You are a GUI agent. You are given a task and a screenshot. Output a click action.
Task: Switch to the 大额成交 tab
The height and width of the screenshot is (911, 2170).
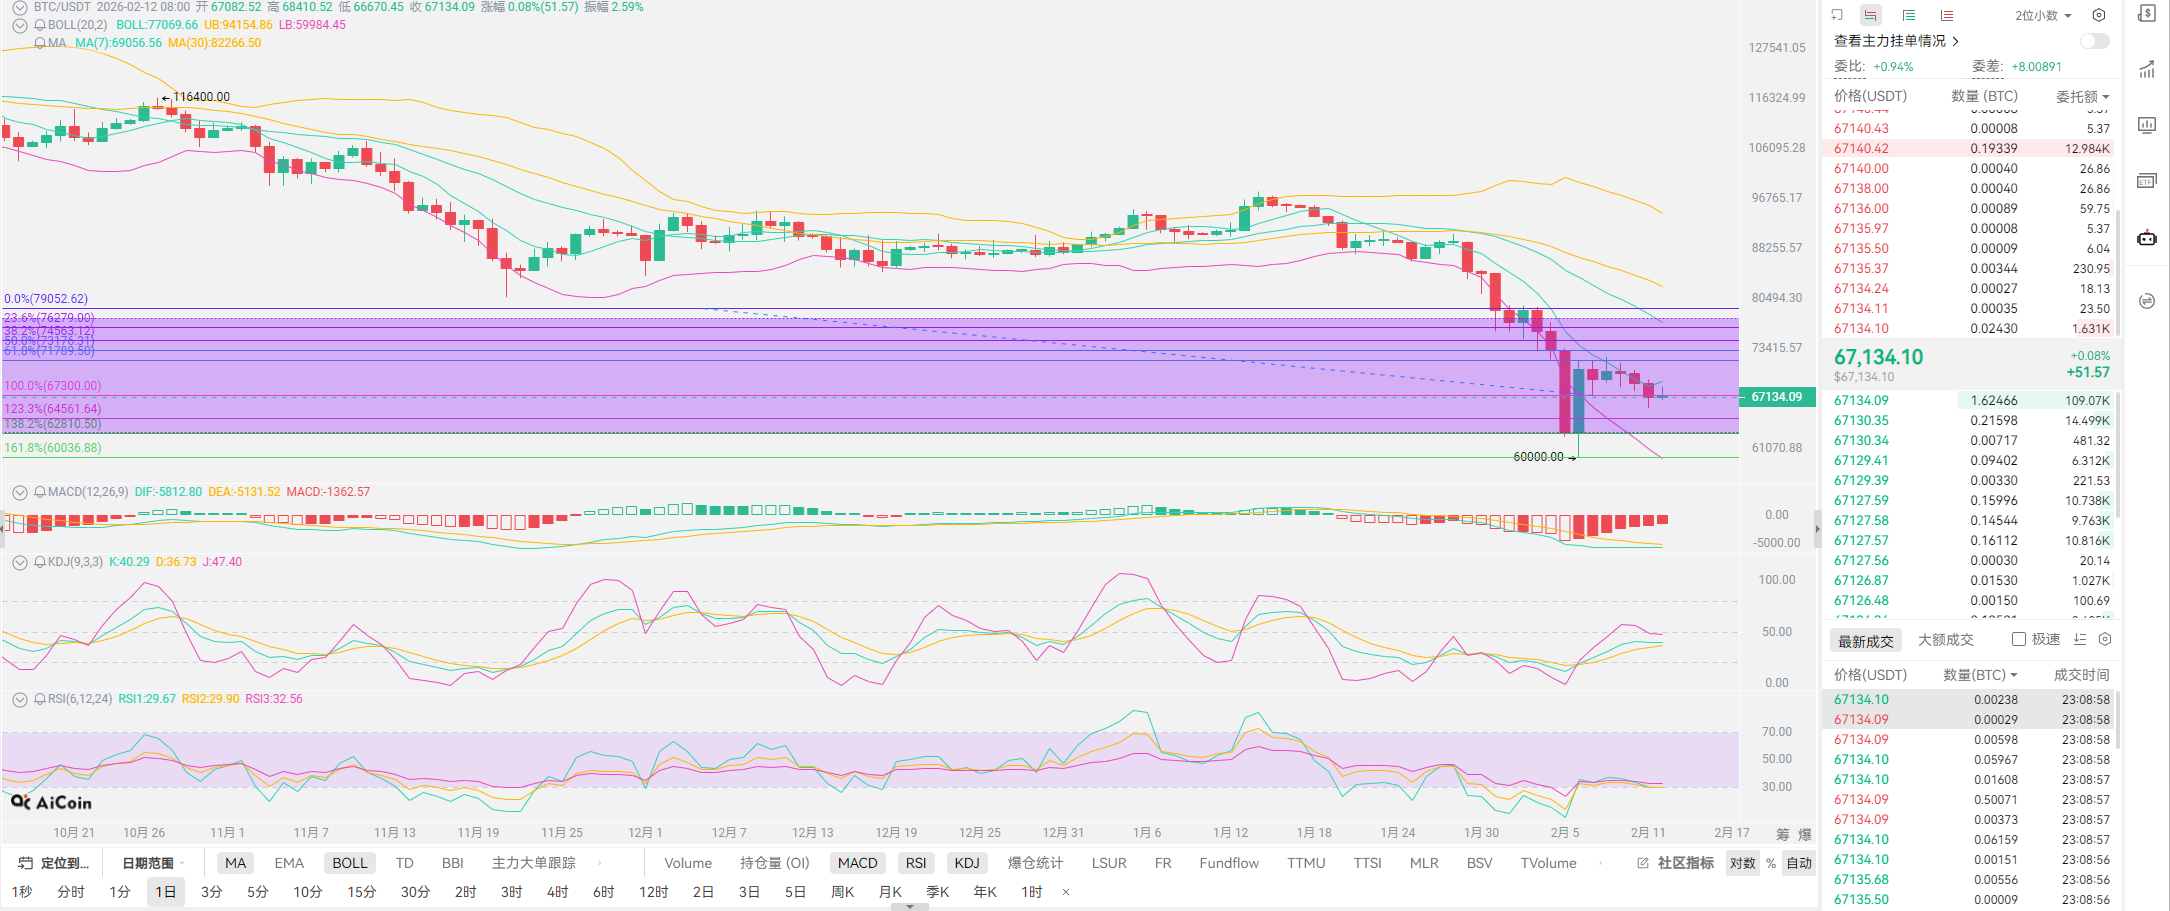pyautogui.click(x=1945, y=640)
